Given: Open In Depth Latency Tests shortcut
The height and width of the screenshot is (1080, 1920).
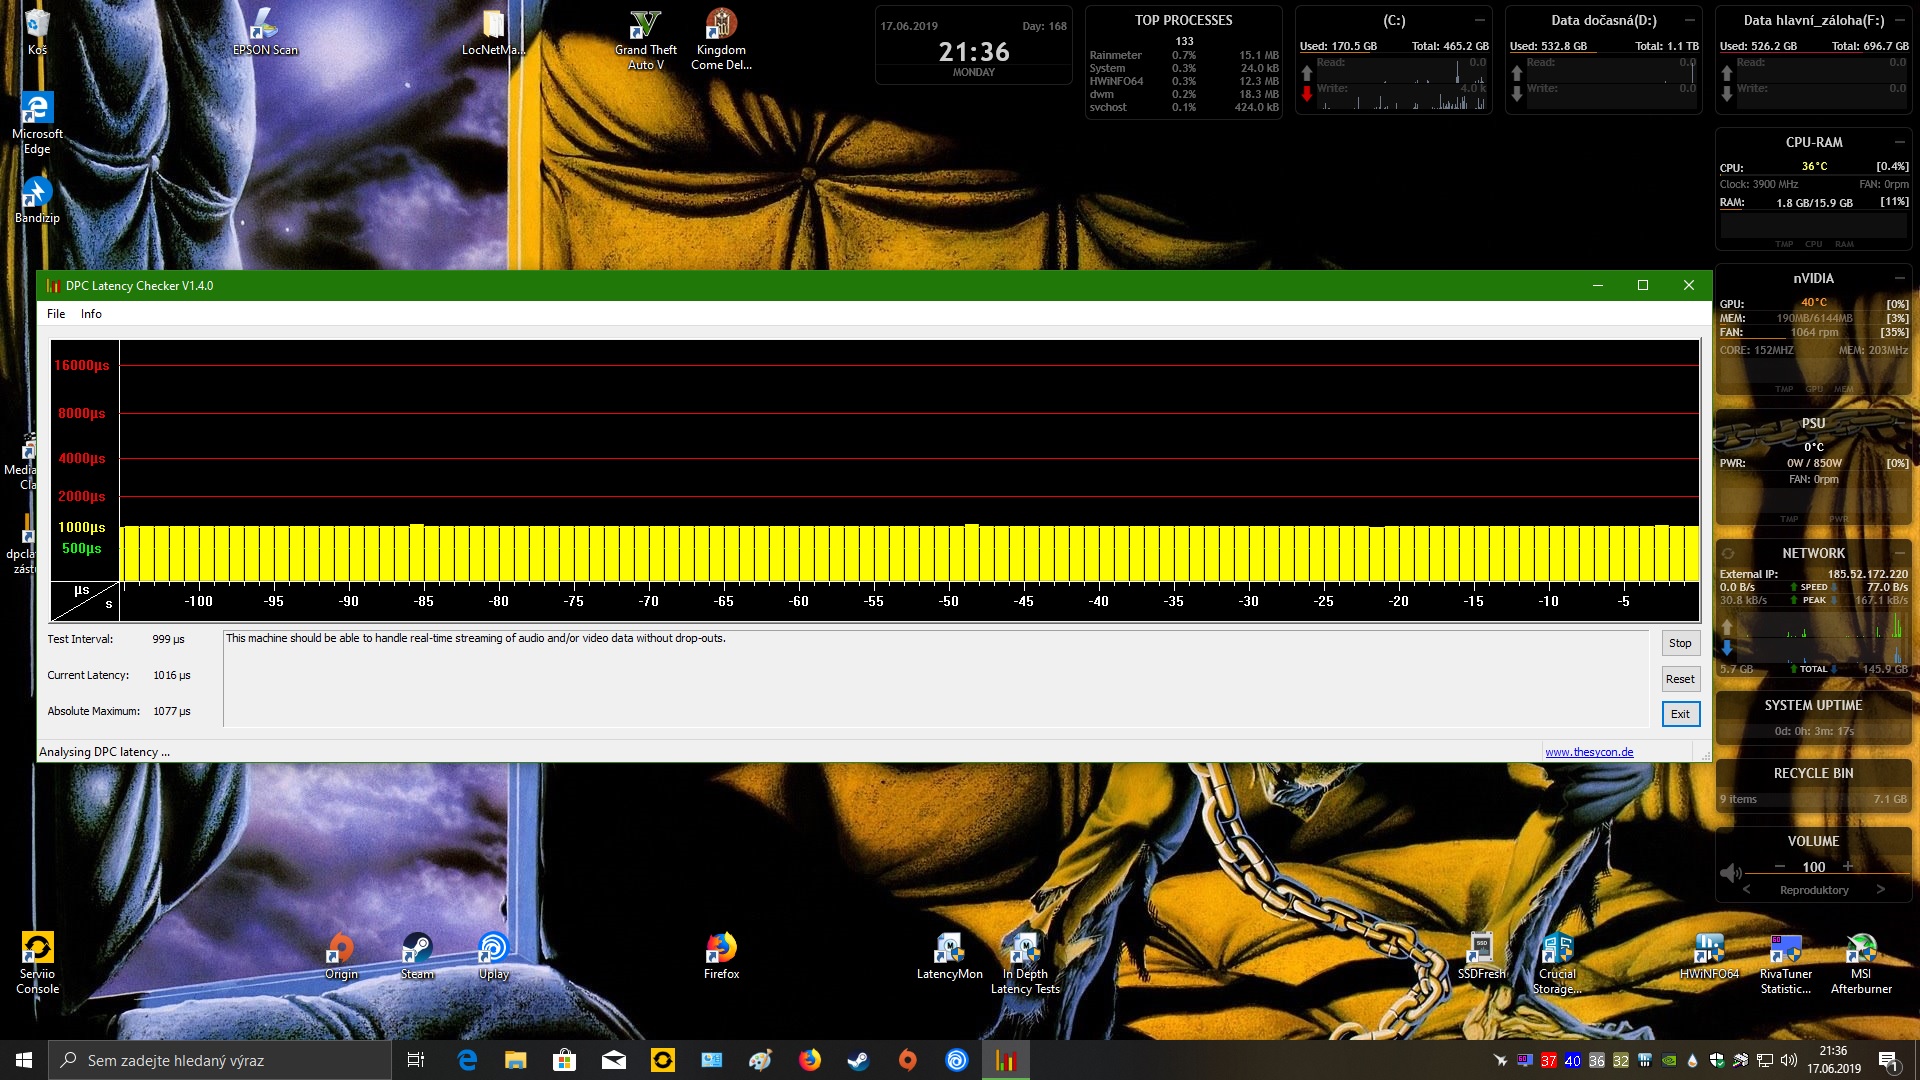Looking at the screenshot, I should [1025, 948].
